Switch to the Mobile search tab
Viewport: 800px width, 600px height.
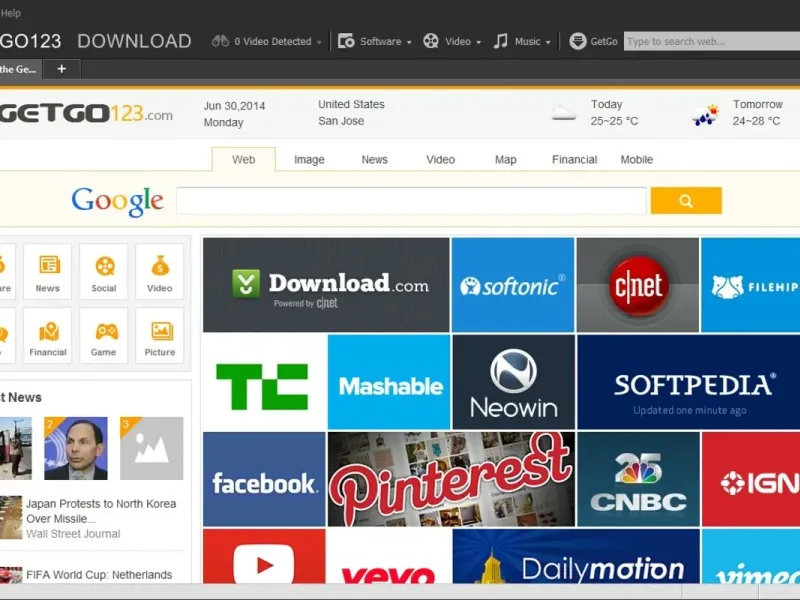pos(637,160)
